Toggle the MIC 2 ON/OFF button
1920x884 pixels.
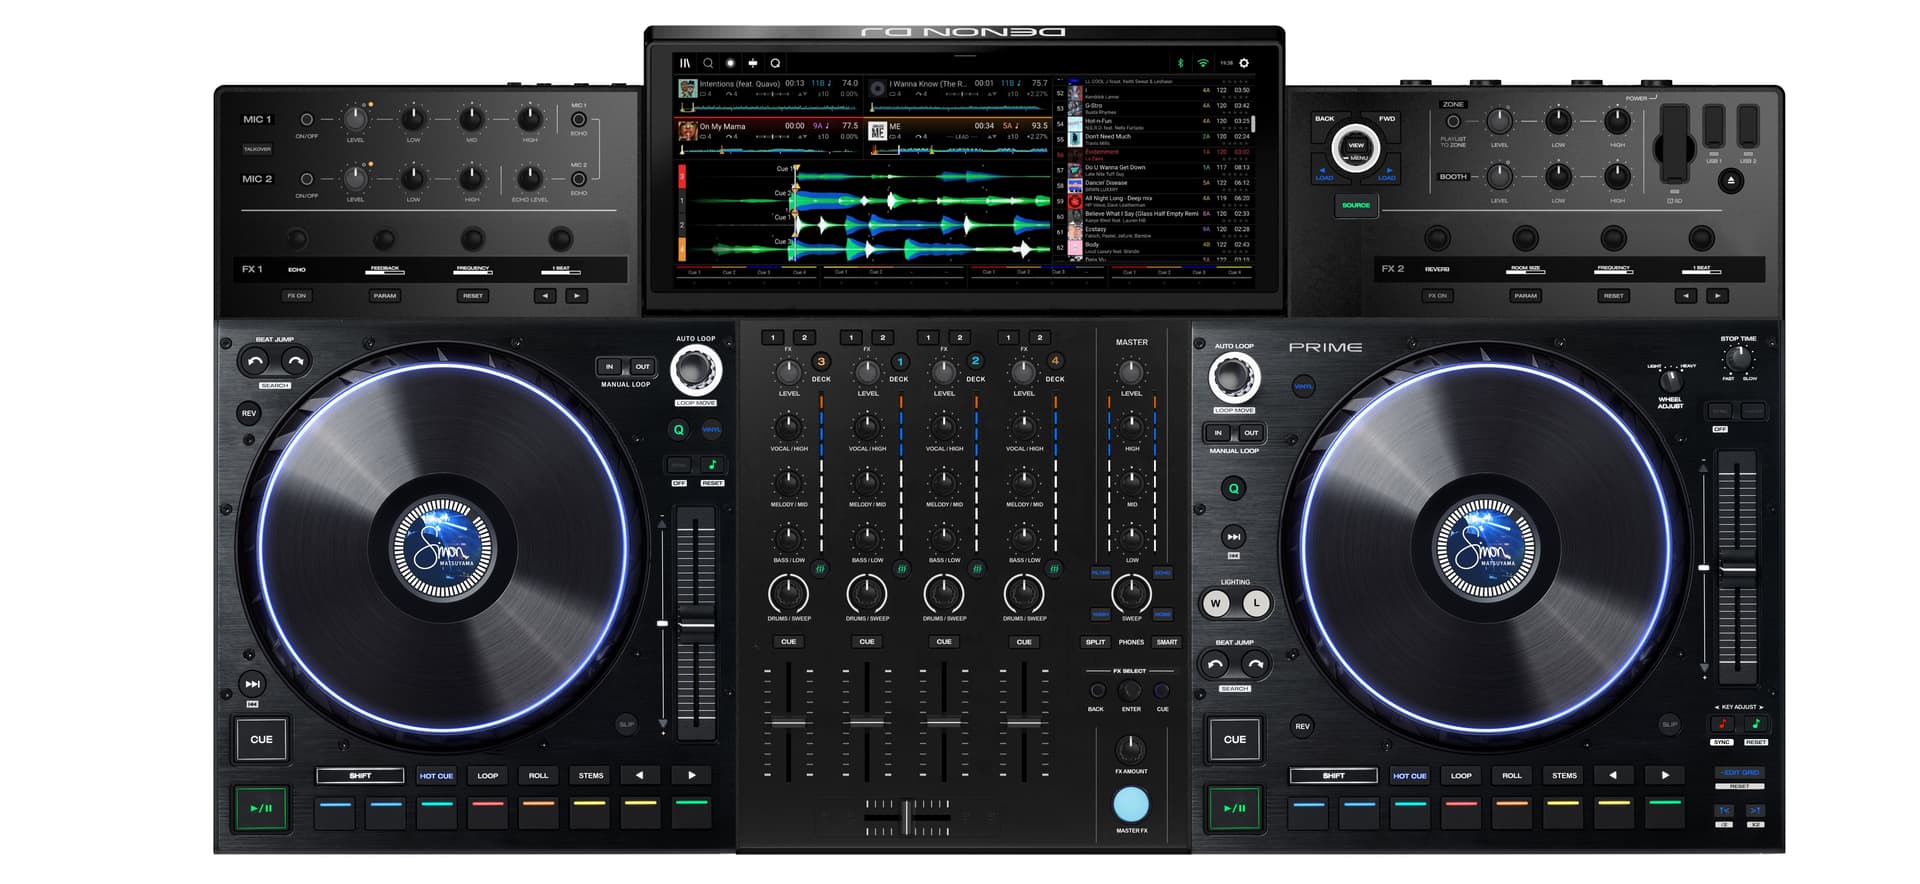(307, 179)
